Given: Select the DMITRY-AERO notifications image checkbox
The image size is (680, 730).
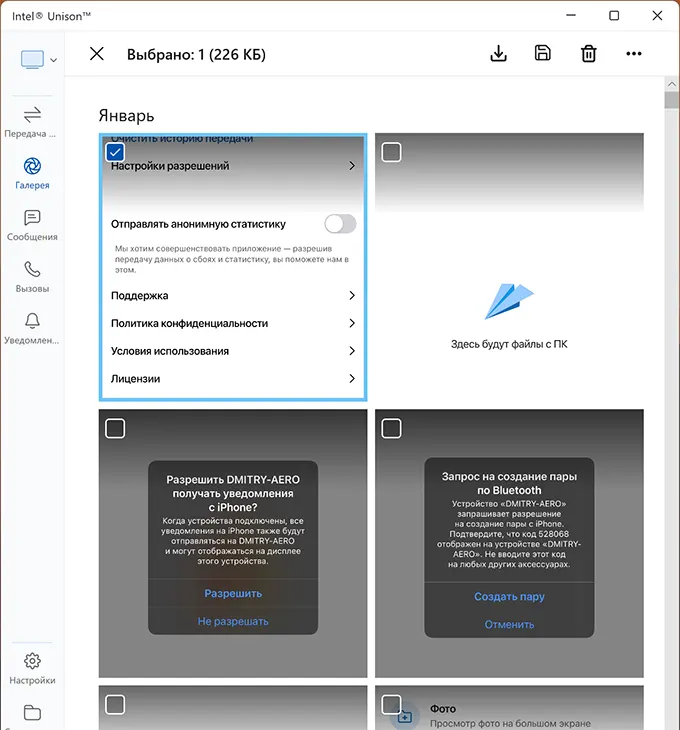Looking at the screenshot, I should 115,428.
